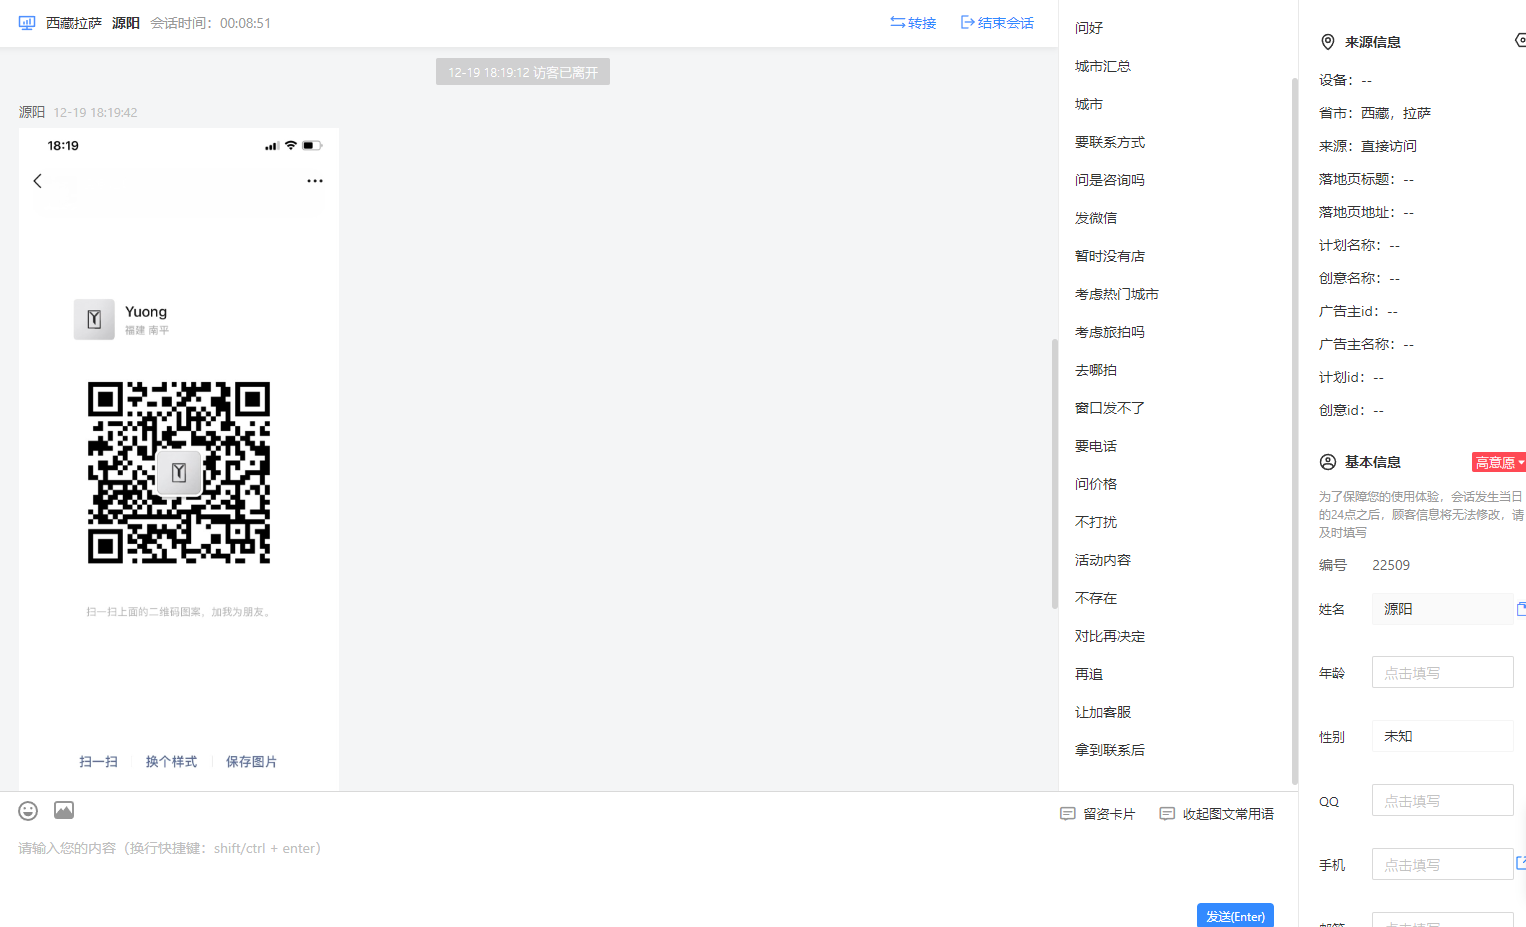Click the image upload icon
Screen dimensions: 1526x927
coord(64,810)
